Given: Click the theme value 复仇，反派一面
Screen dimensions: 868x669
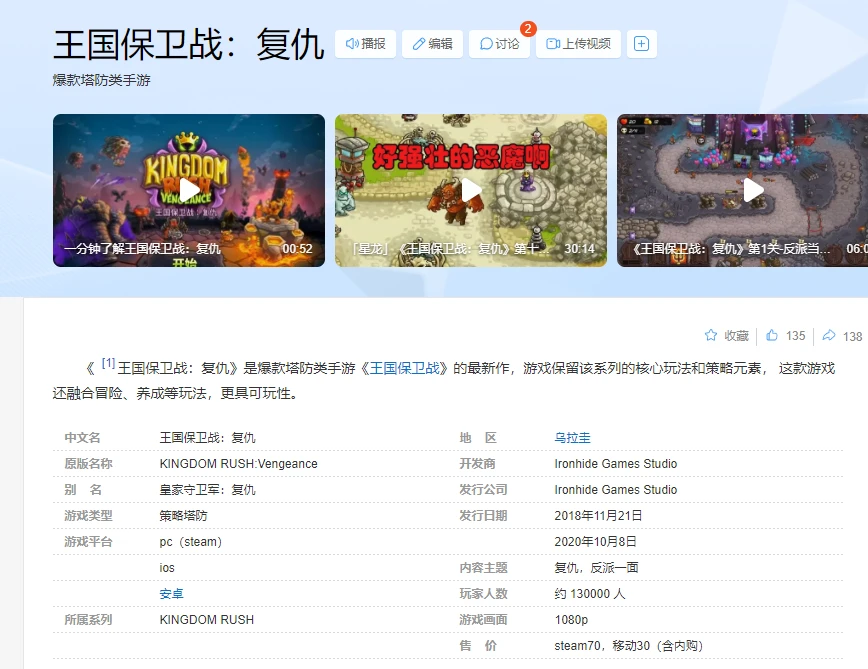Looking at the screenshot, I should coord(597,568).
